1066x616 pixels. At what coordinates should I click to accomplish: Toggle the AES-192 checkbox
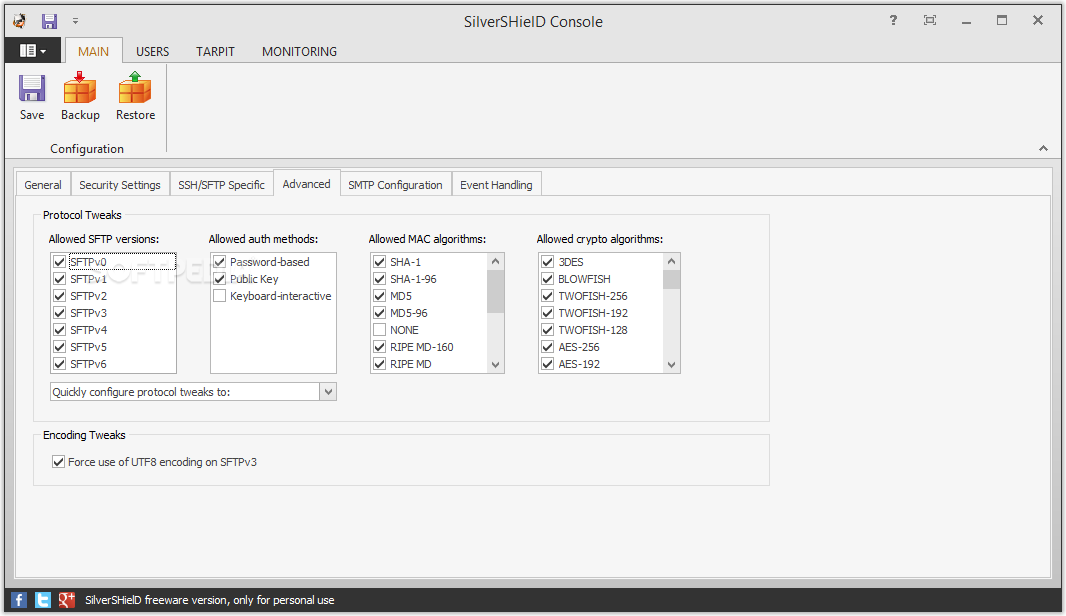click(x=548, y=364)
